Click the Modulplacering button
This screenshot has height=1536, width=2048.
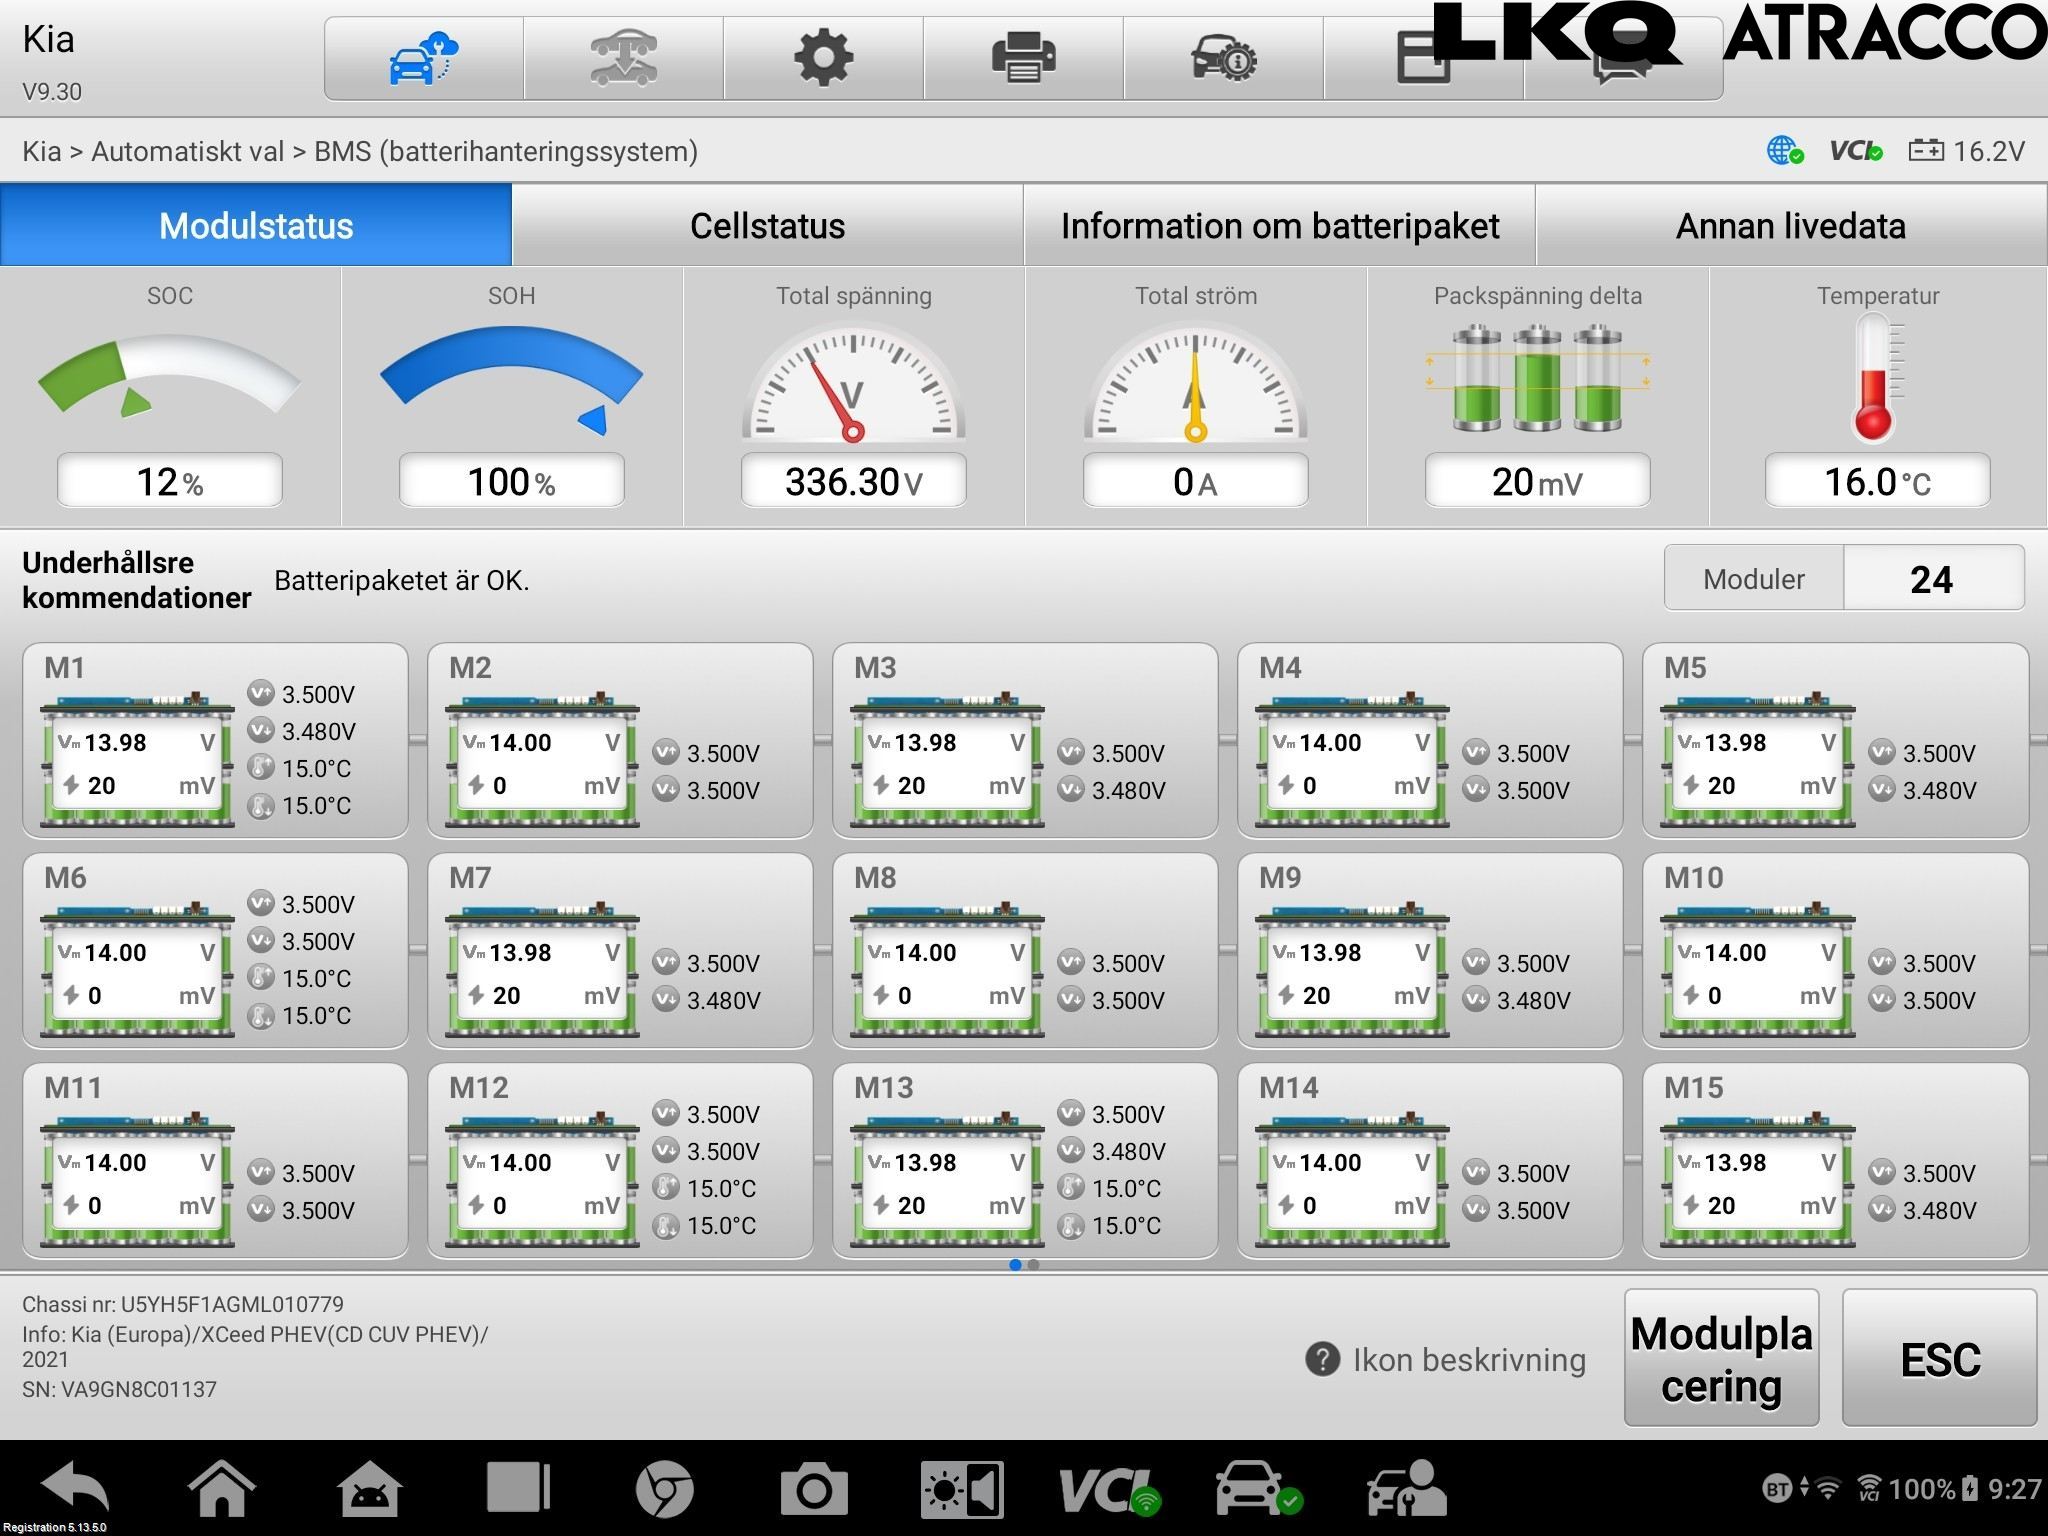1721,1358
